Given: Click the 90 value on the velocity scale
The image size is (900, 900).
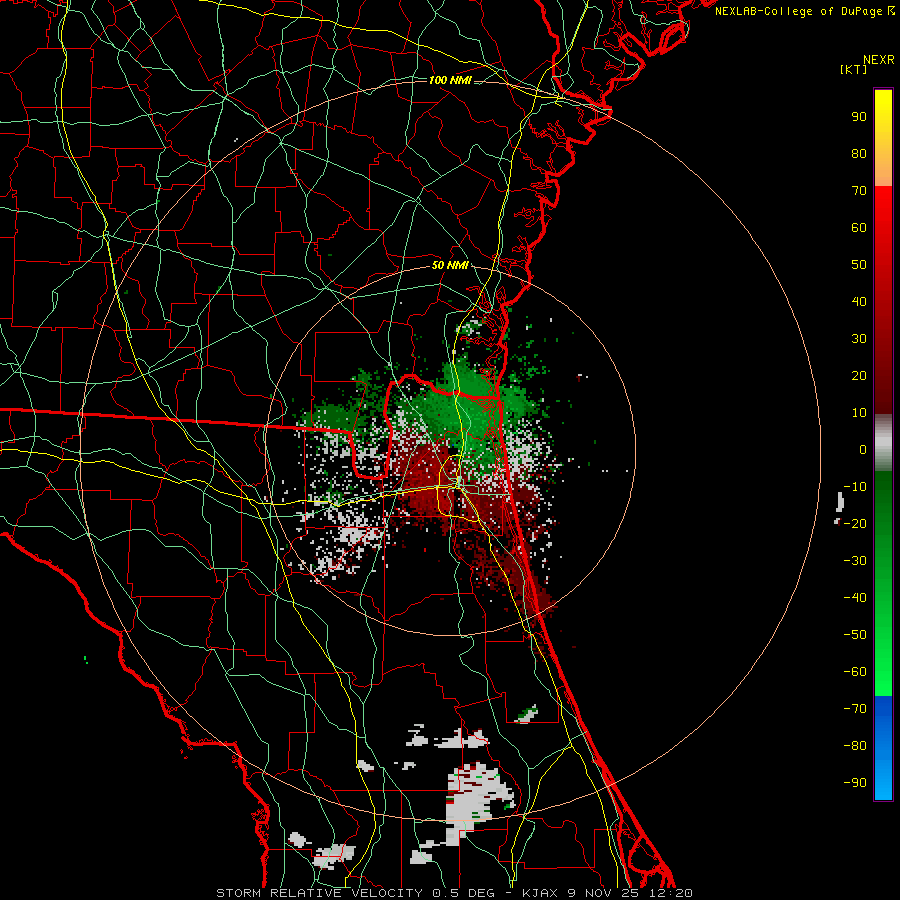Looking at the screenshot, I should (859, 117).
